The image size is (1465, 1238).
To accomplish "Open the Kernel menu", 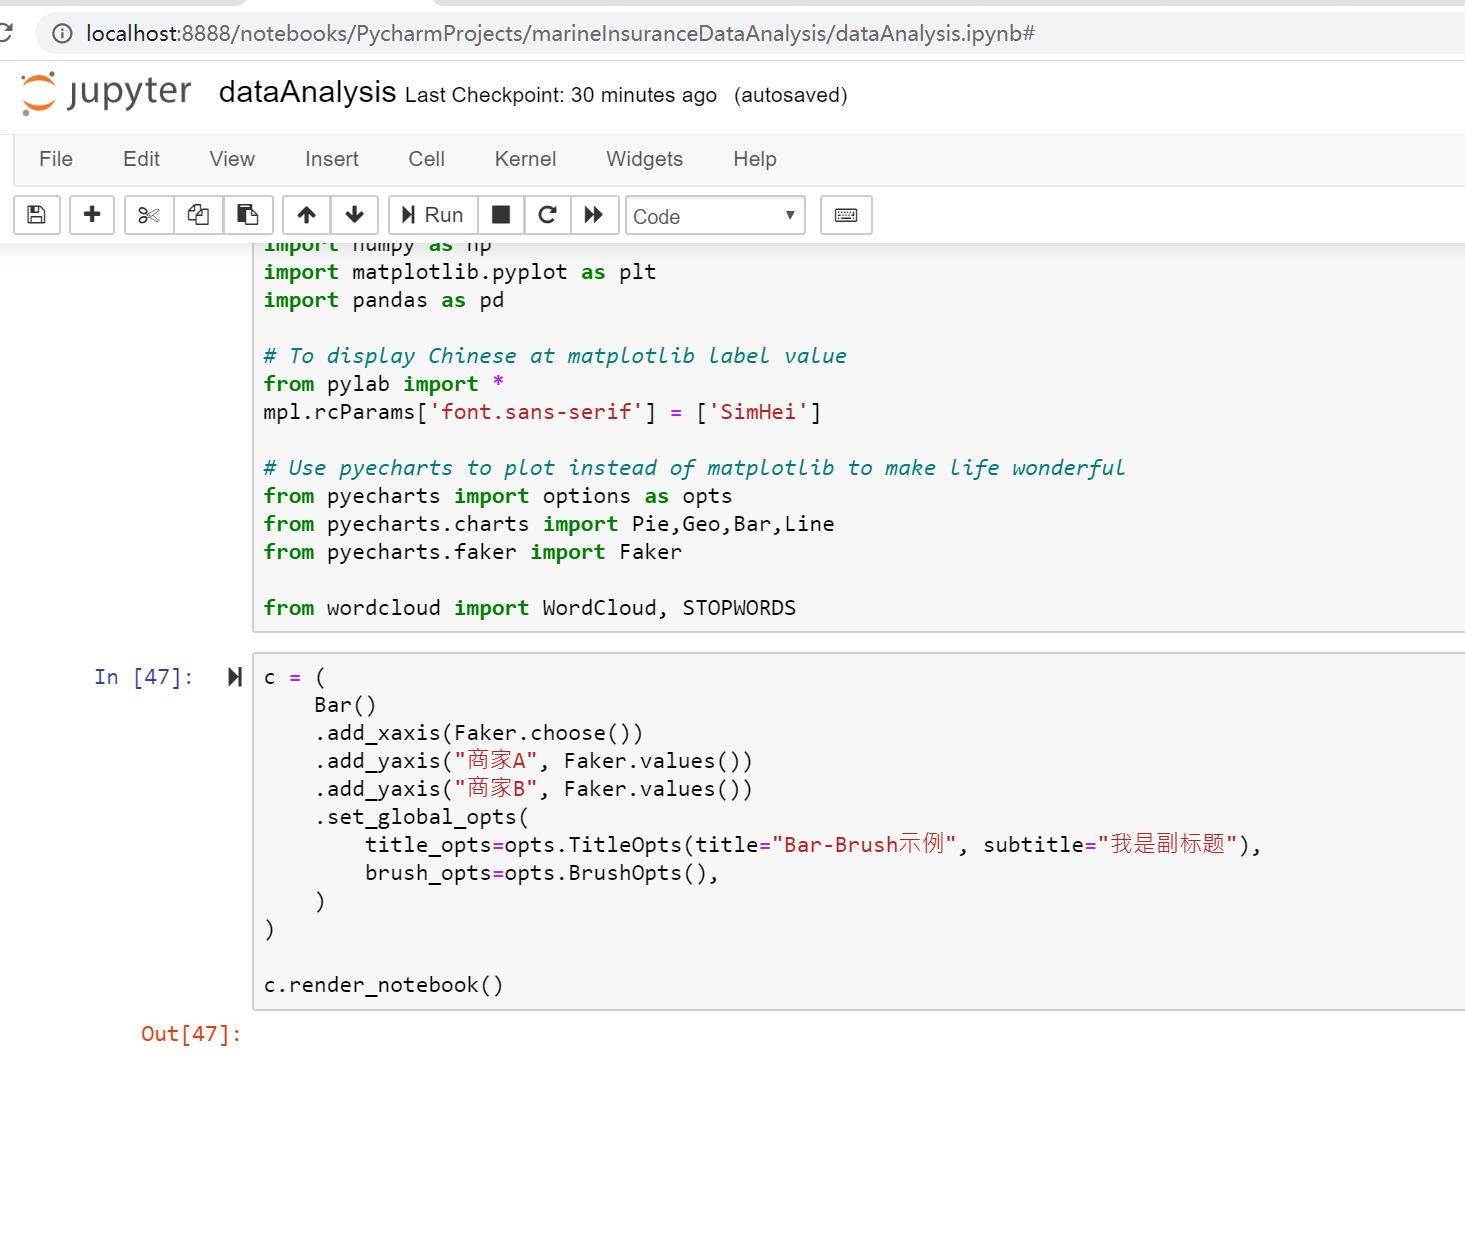I will [x=525, y=159].
